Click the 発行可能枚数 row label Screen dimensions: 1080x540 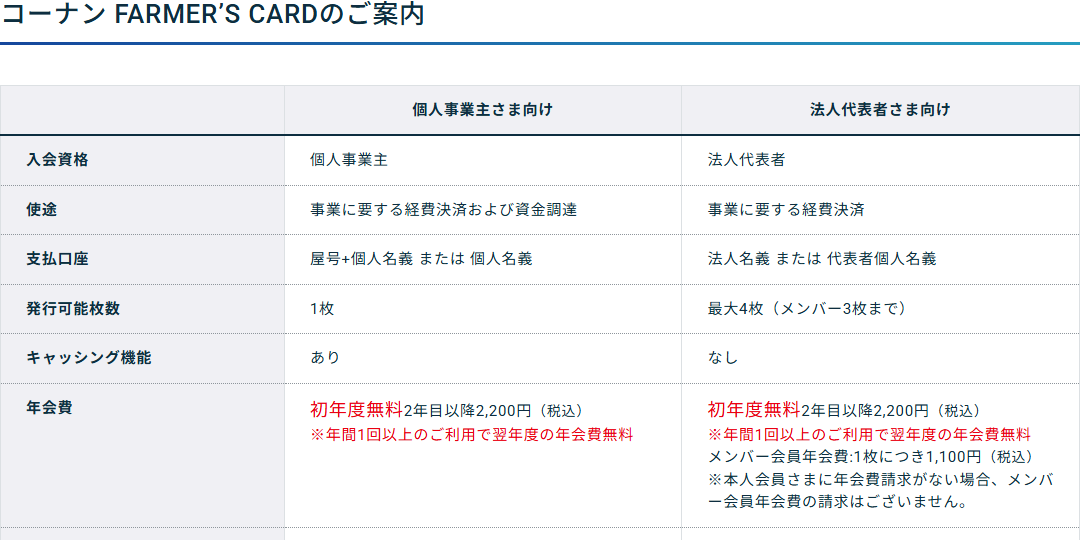point(73,309)
